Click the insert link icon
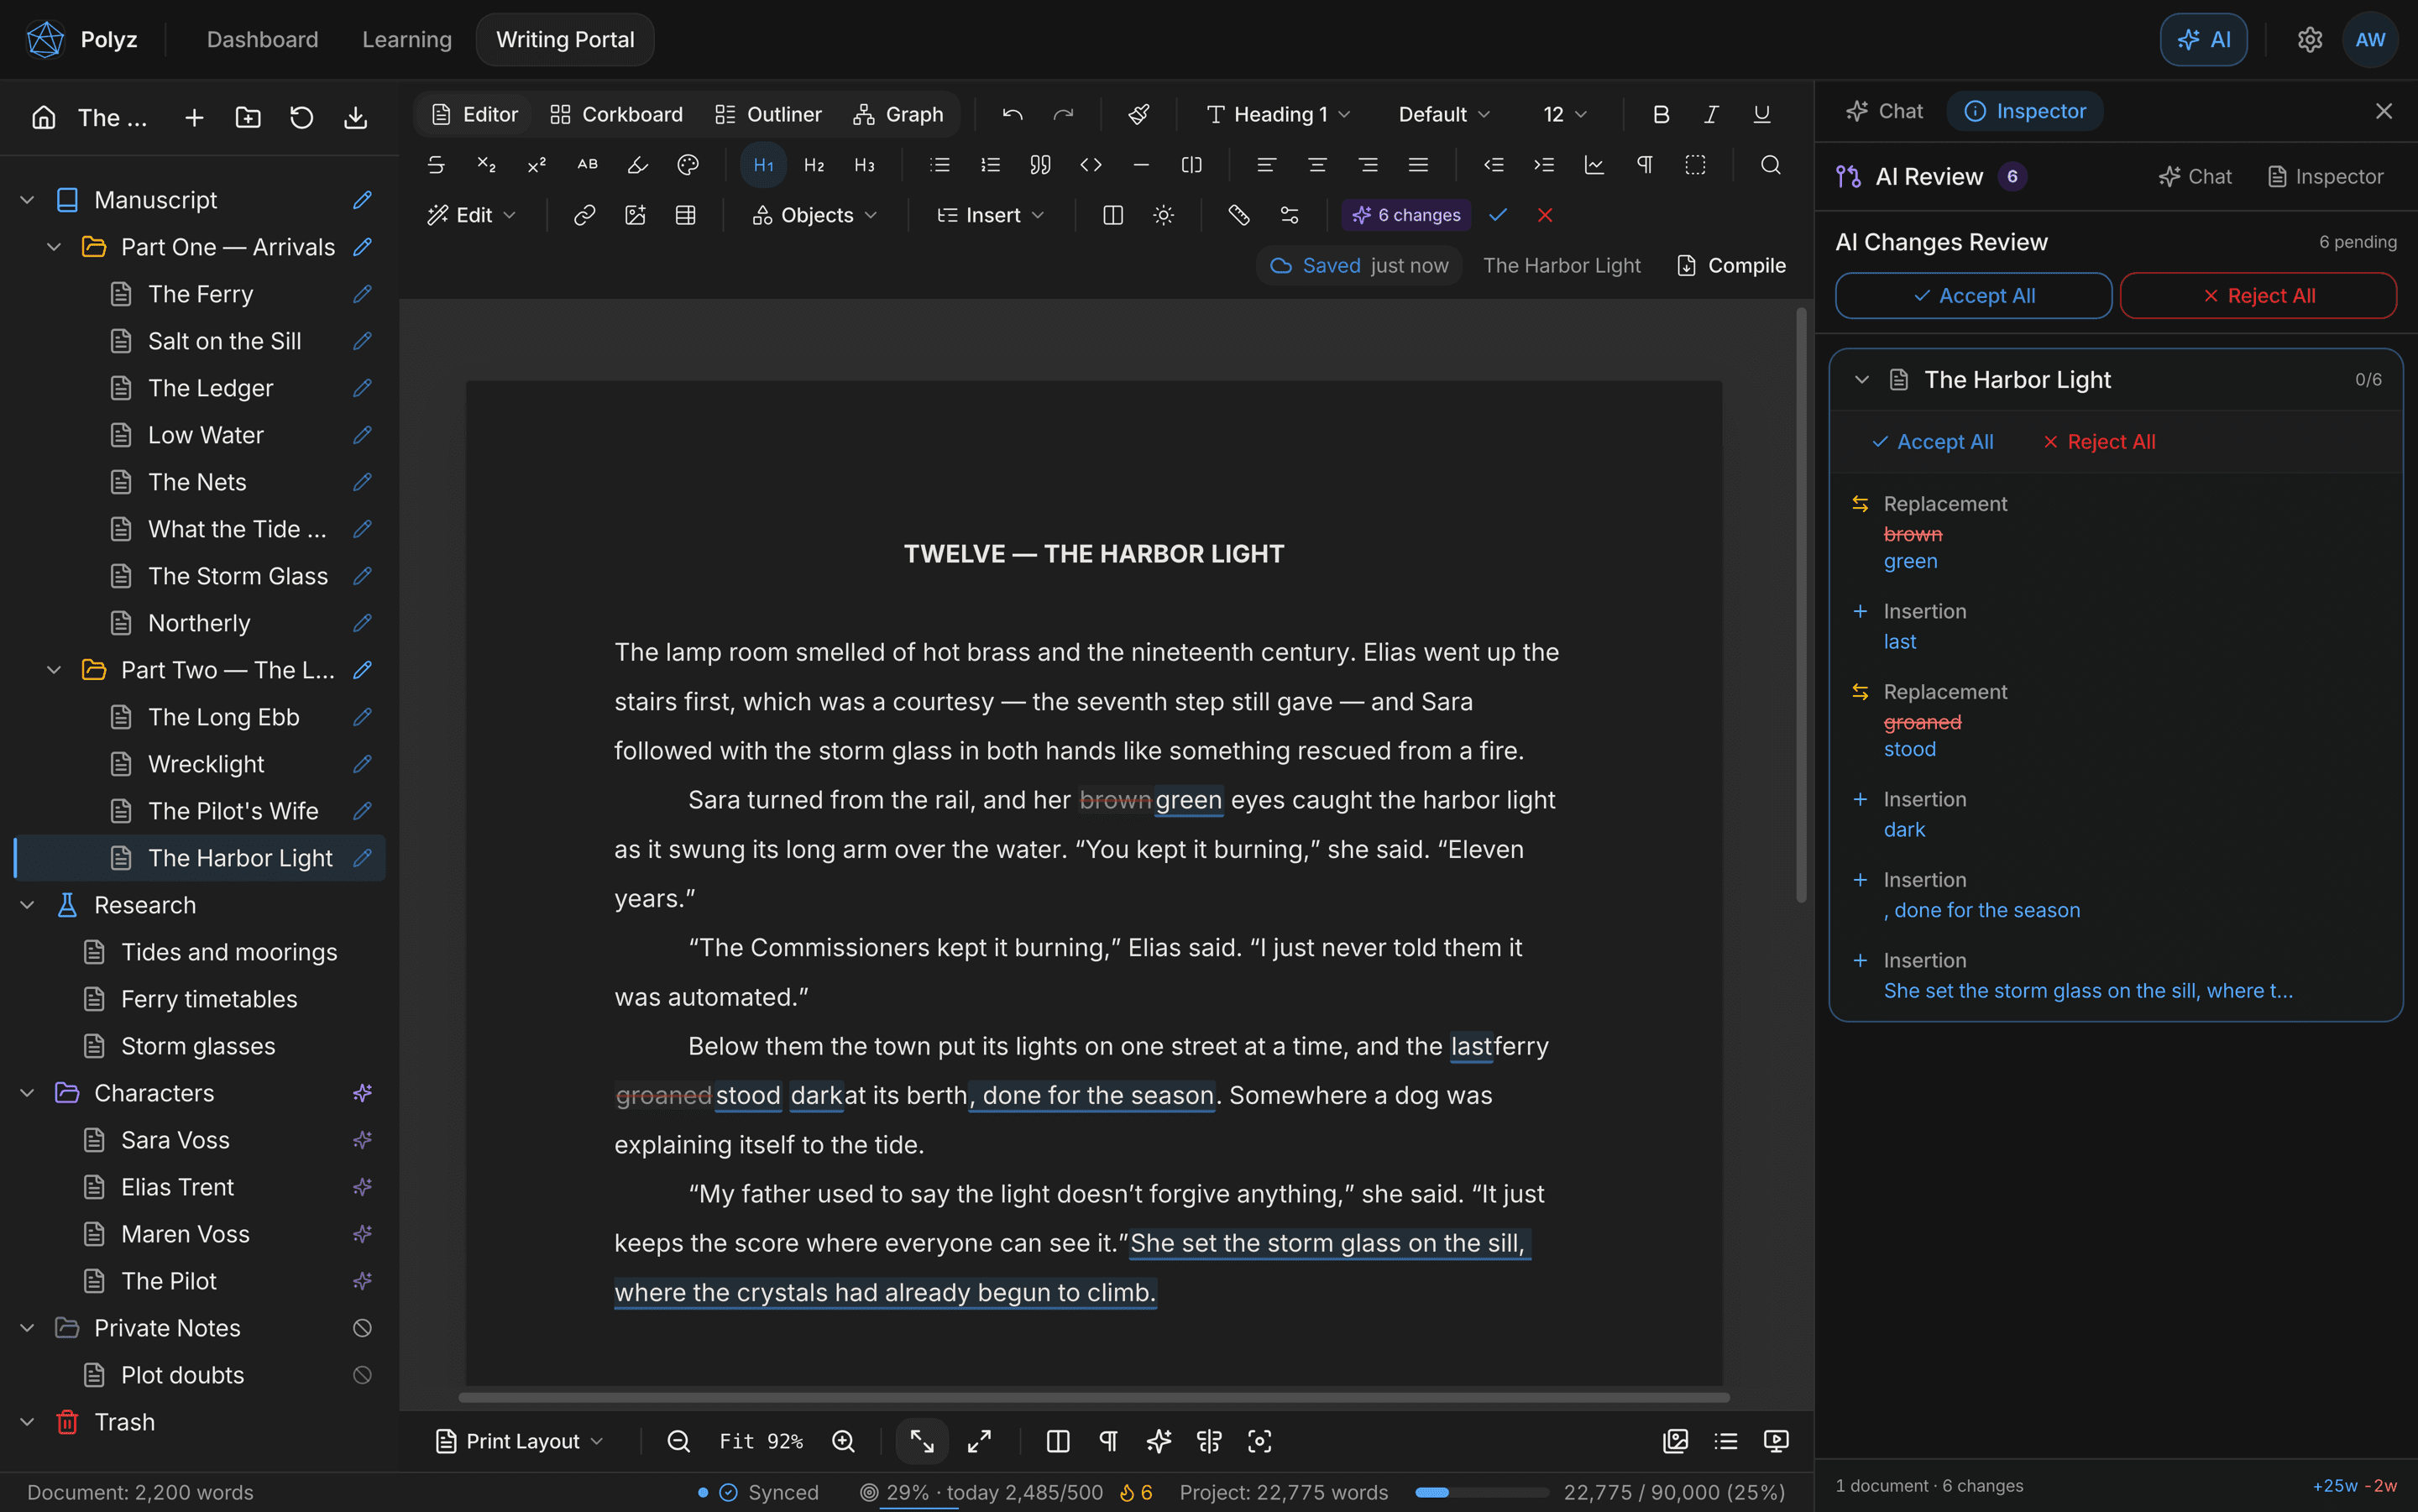 click(x=585, y=215)
